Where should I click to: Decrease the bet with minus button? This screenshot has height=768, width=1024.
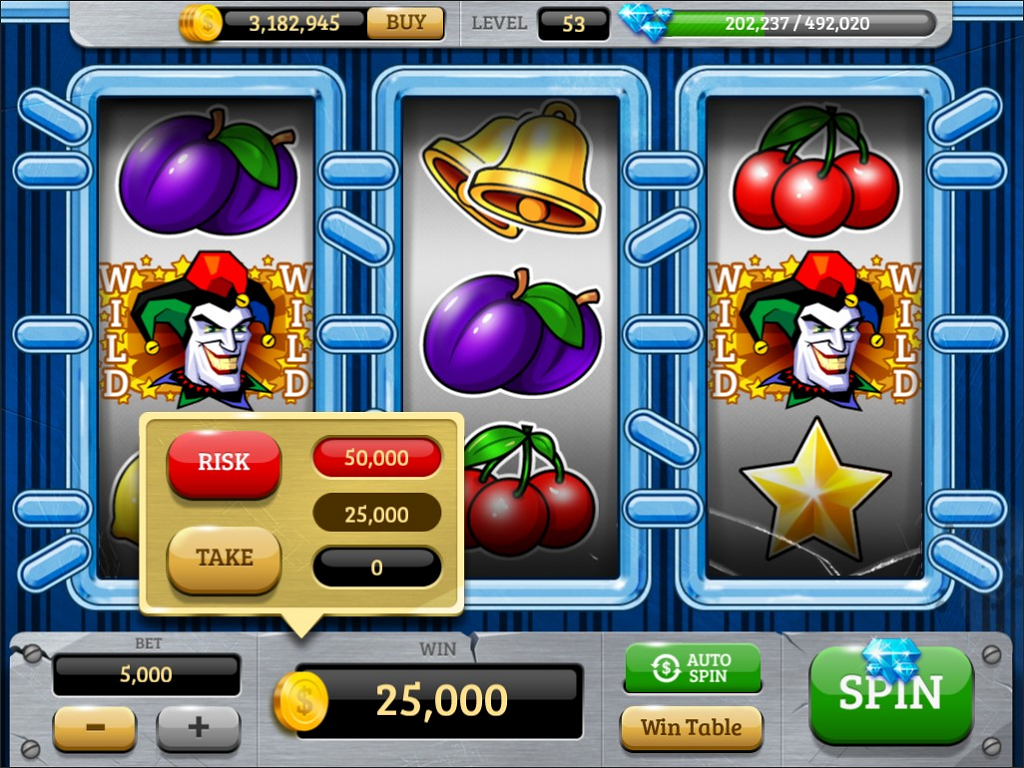pos(95,727)
